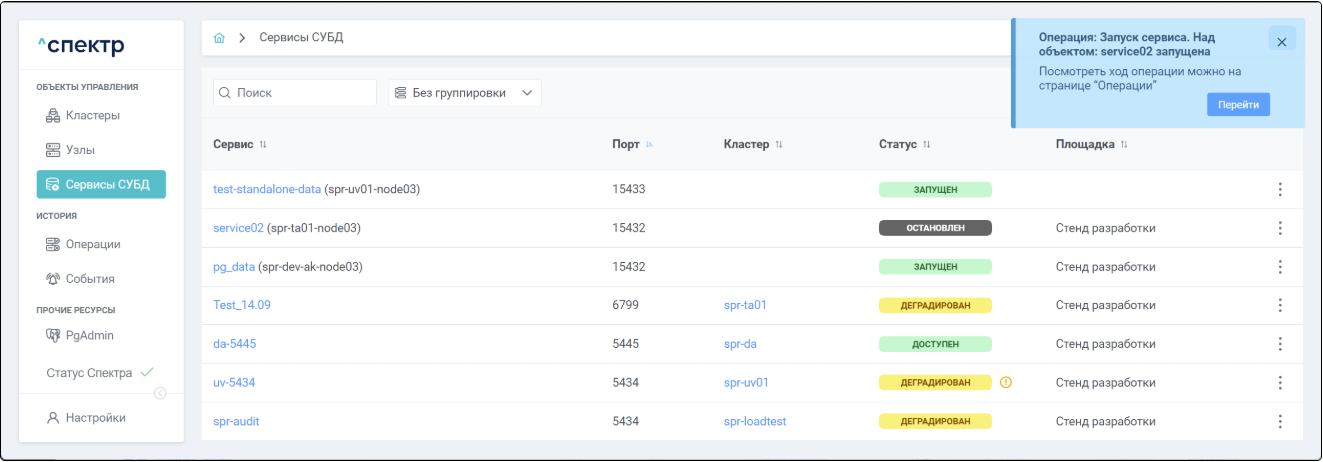Collapse the sidebar with the arrow icon

[160, 393]
